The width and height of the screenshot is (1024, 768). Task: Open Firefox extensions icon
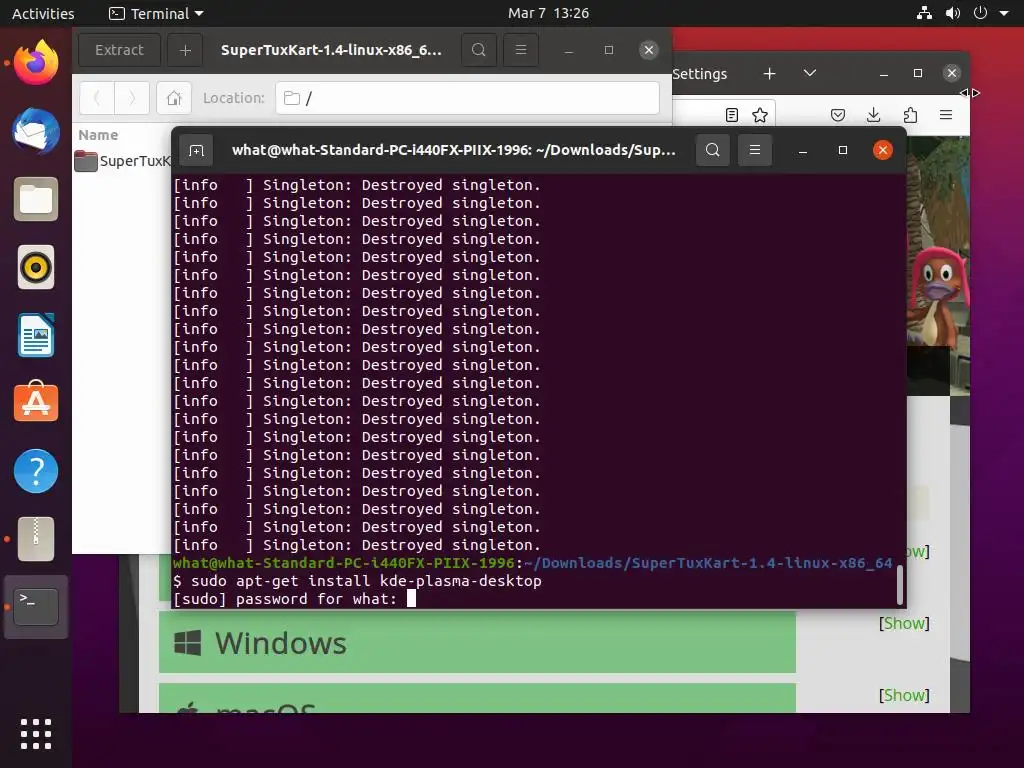tap(910, 116)
